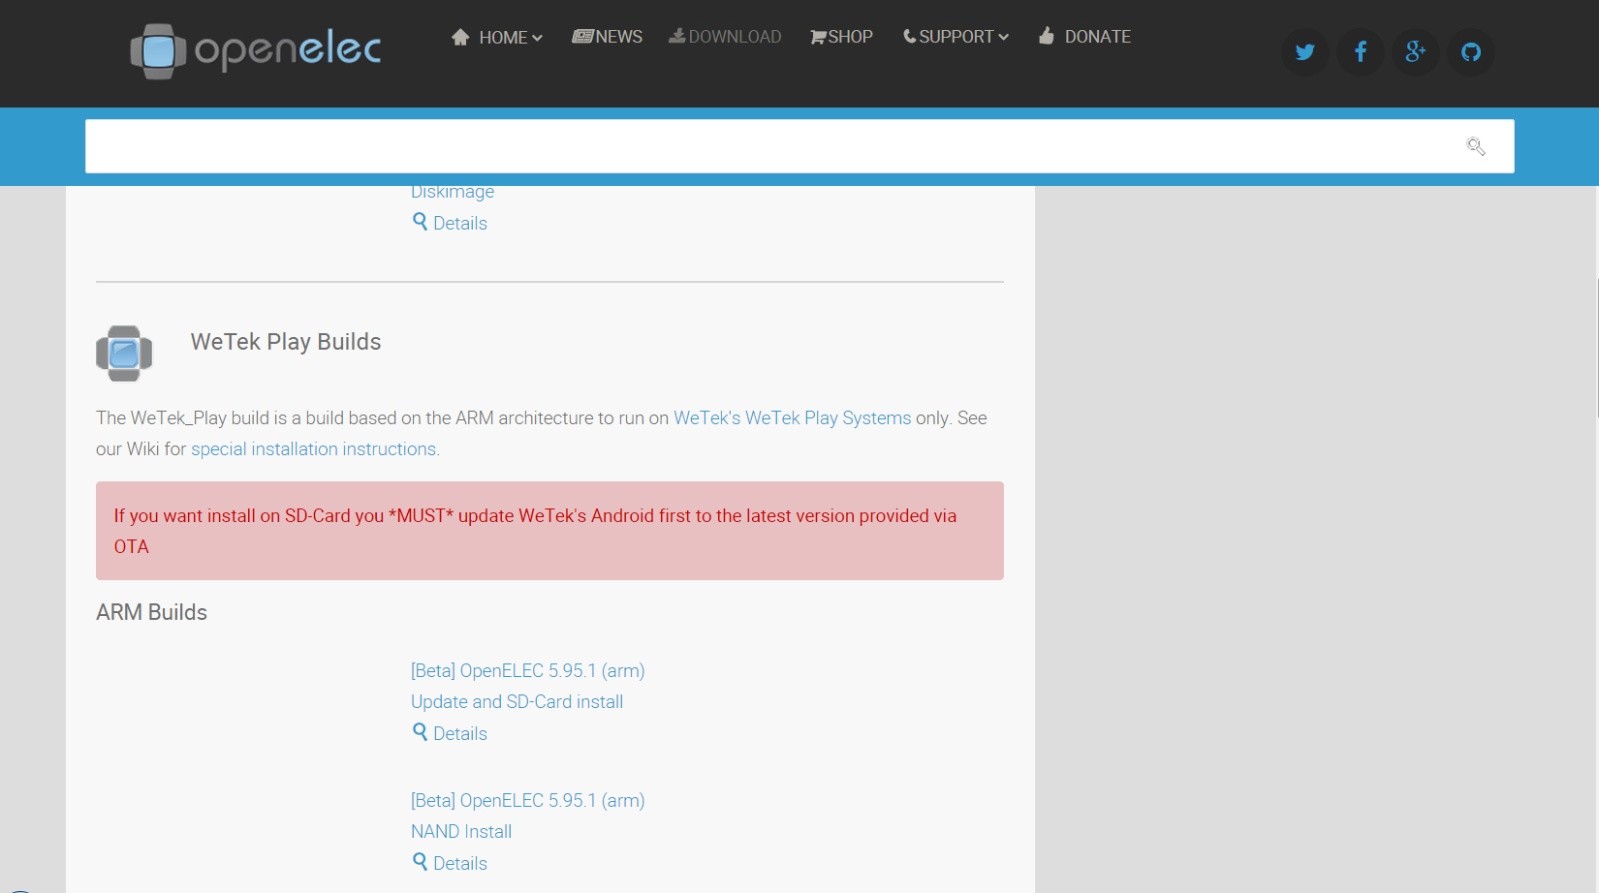Image resolution: width=1599 pixels, height=893 pixels.
Task: Click the ARM Builds heading
Action: tap(152, 612)
